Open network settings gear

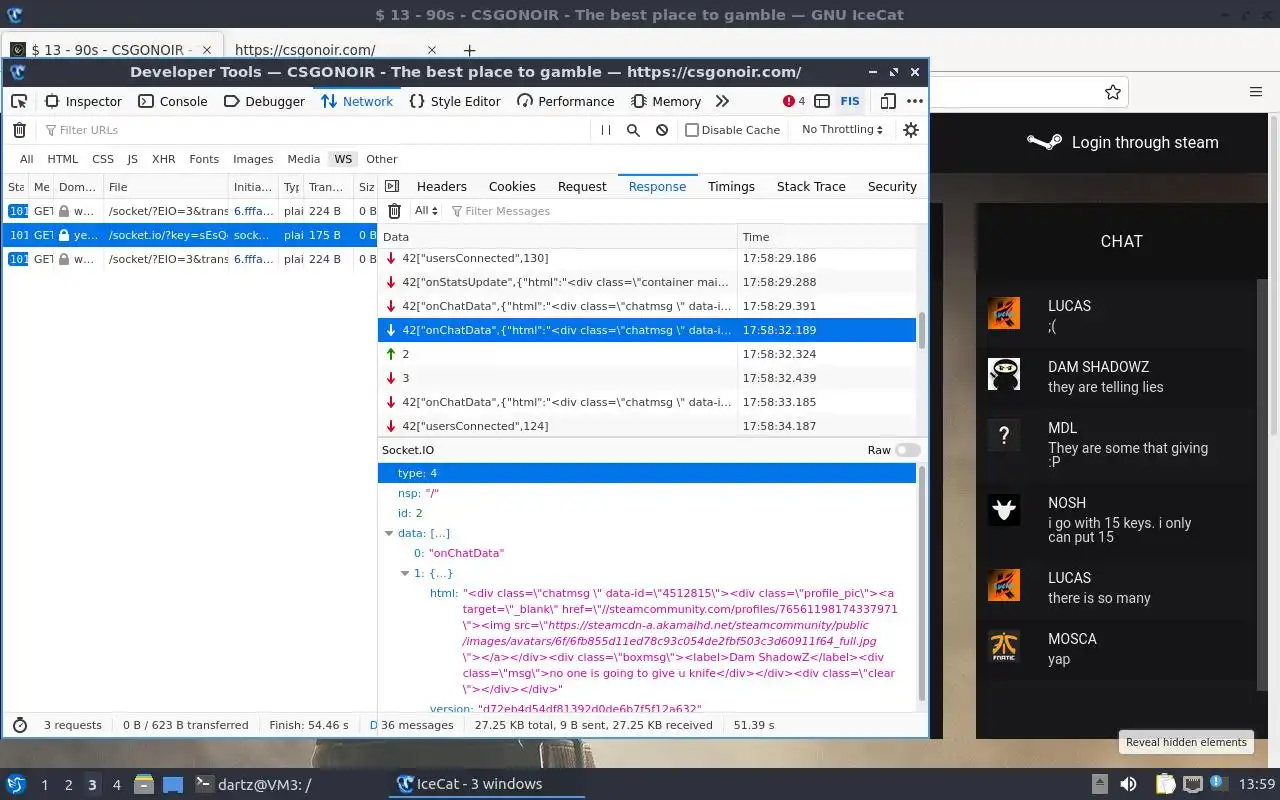(911, 130)
